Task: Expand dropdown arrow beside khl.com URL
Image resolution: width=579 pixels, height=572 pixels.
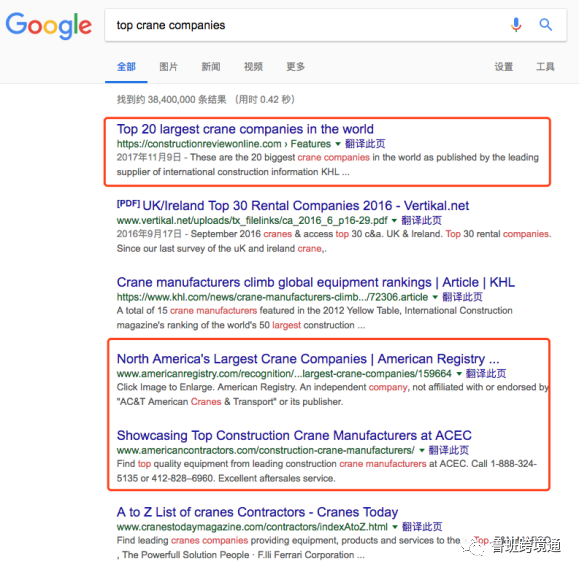Action: tap(435, 297)
